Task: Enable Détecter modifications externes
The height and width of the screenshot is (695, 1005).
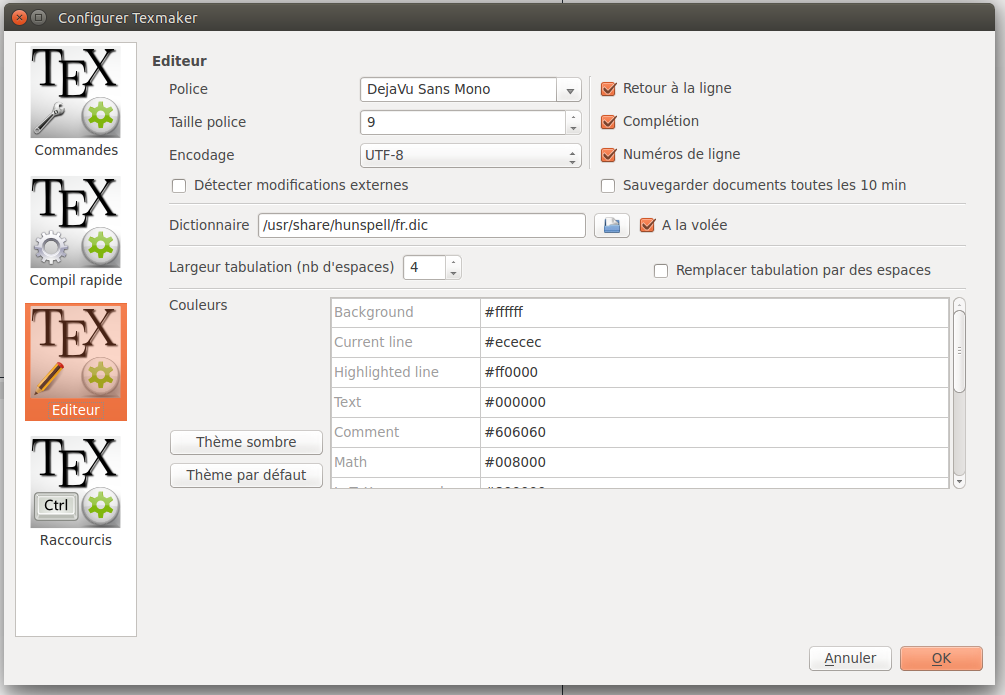Action: [179, 185]
